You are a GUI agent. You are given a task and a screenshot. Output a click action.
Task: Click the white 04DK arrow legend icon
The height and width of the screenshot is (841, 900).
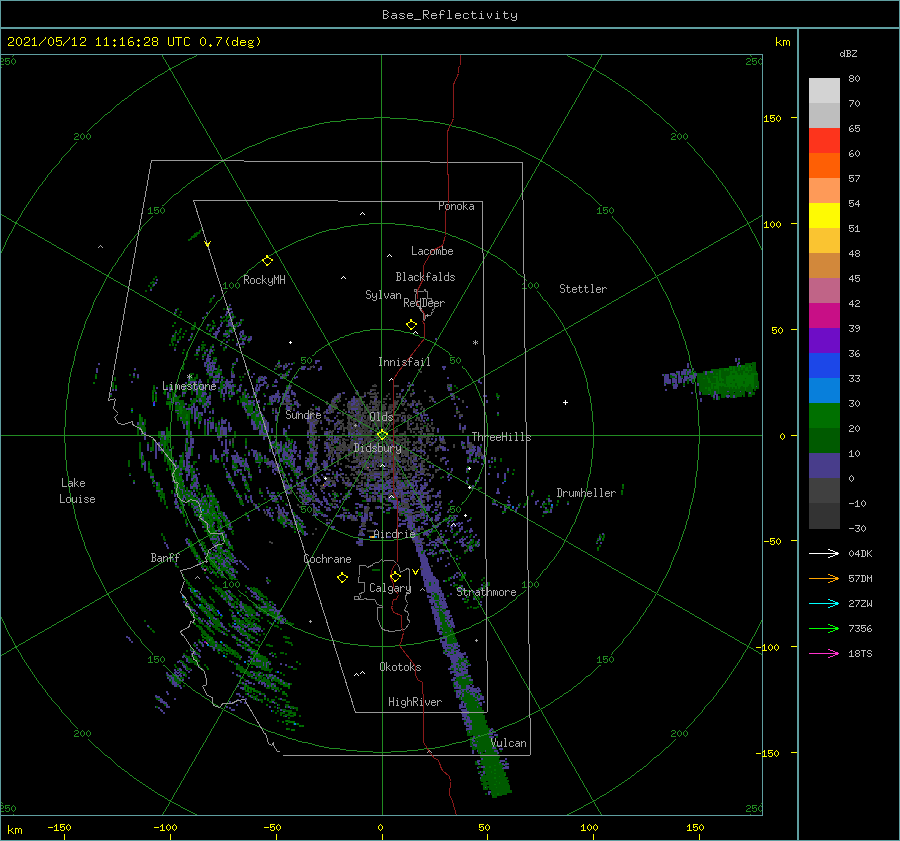pyautogui.click(x=824, y=553)
